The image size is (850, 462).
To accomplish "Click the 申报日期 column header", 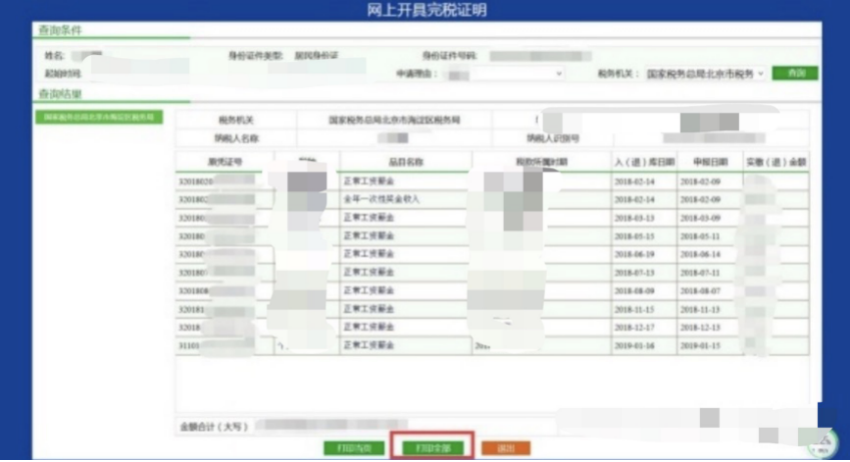I will (709, 161).
